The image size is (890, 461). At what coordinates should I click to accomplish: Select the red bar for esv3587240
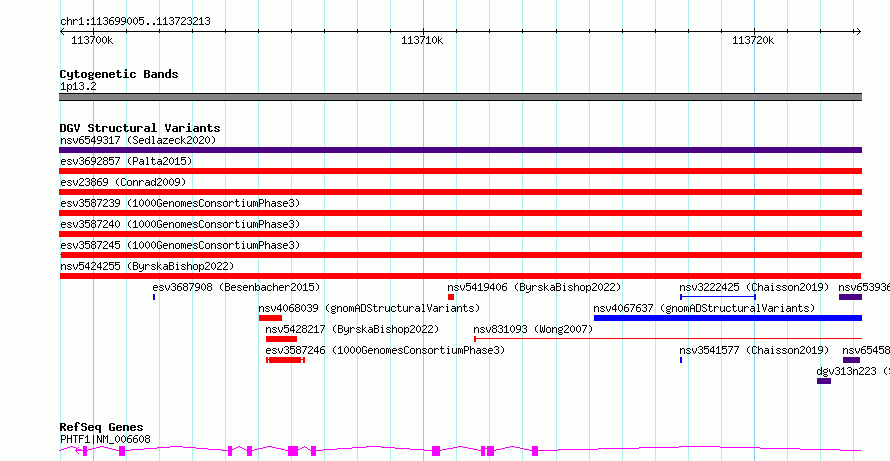pos(460,234)
